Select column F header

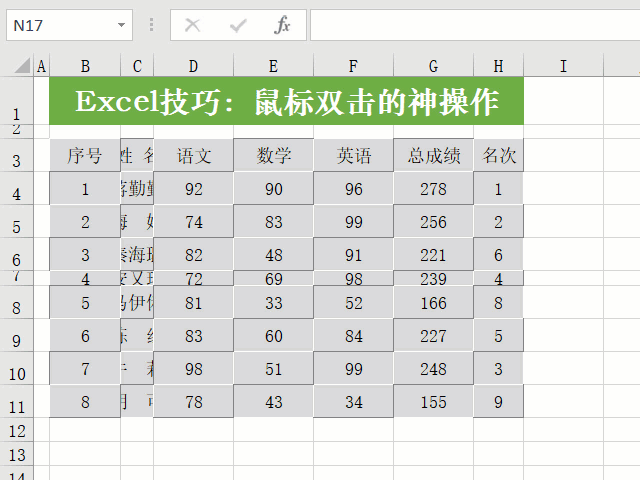(x=353, y=66)
